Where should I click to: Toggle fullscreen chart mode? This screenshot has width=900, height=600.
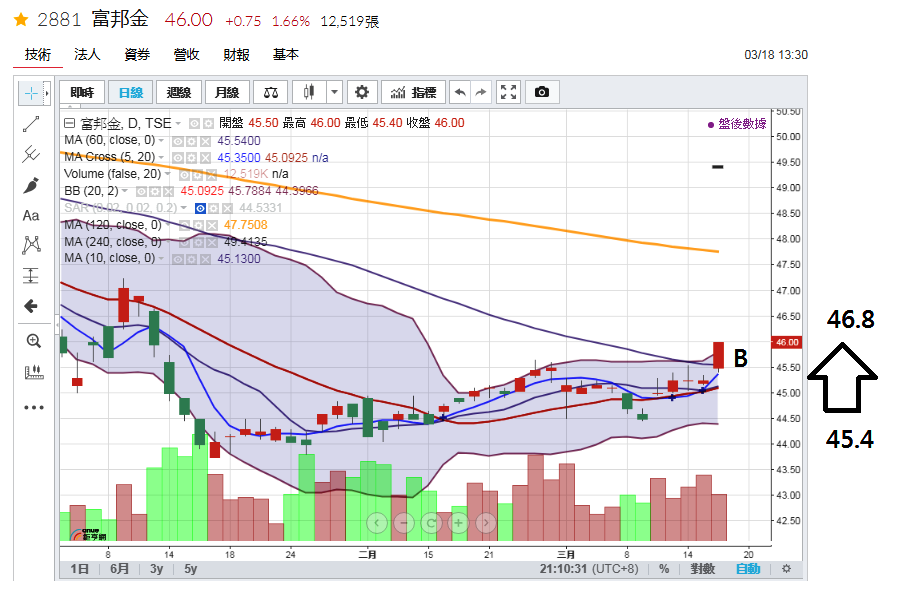(508, 92)
